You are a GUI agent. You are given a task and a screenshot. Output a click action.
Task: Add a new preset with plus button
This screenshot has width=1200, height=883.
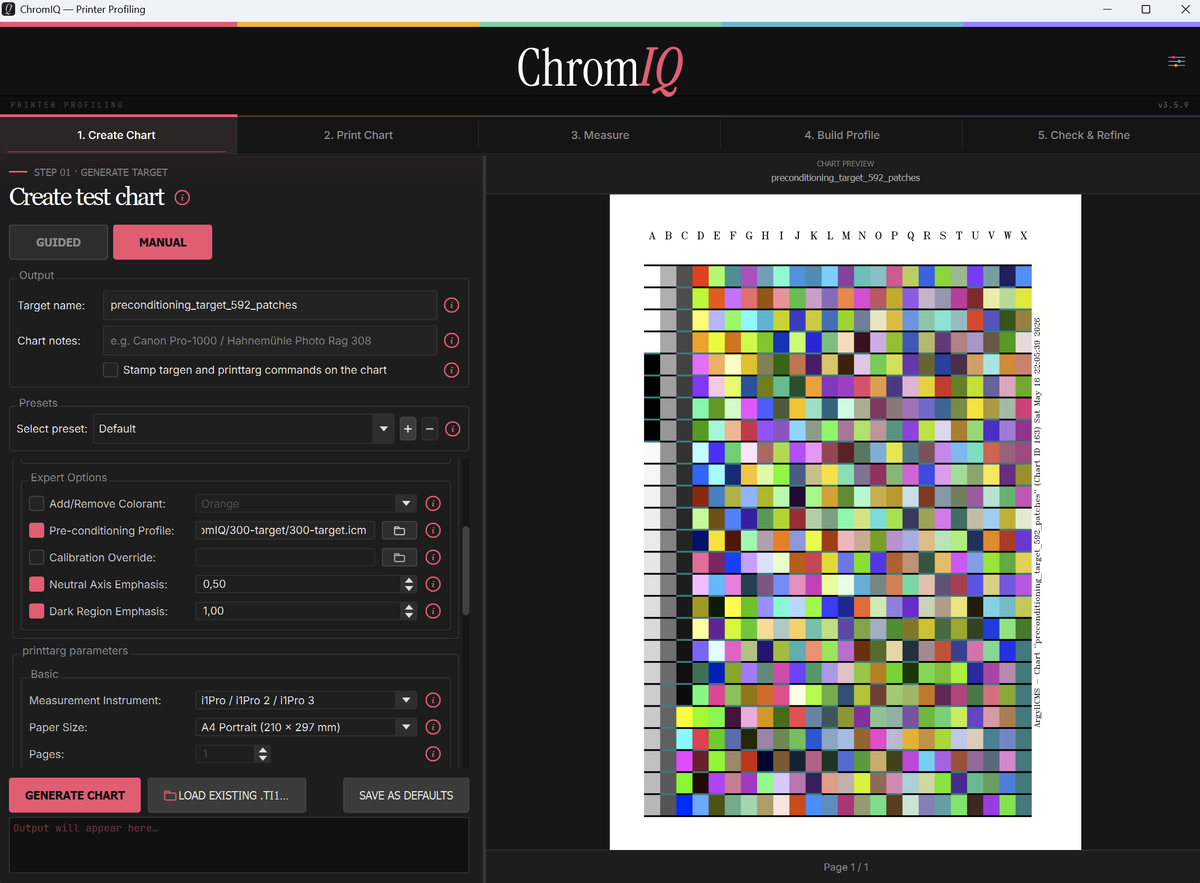(408, 429)
